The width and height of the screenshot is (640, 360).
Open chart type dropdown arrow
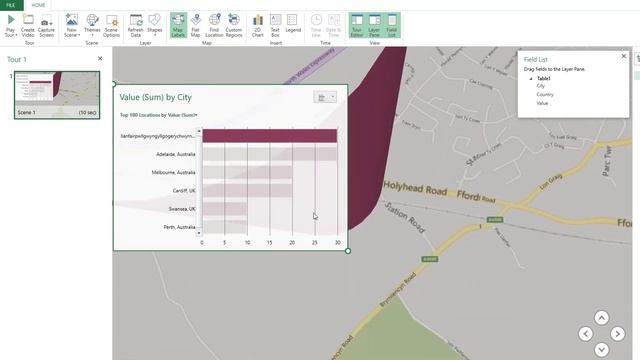pos(333,97)
